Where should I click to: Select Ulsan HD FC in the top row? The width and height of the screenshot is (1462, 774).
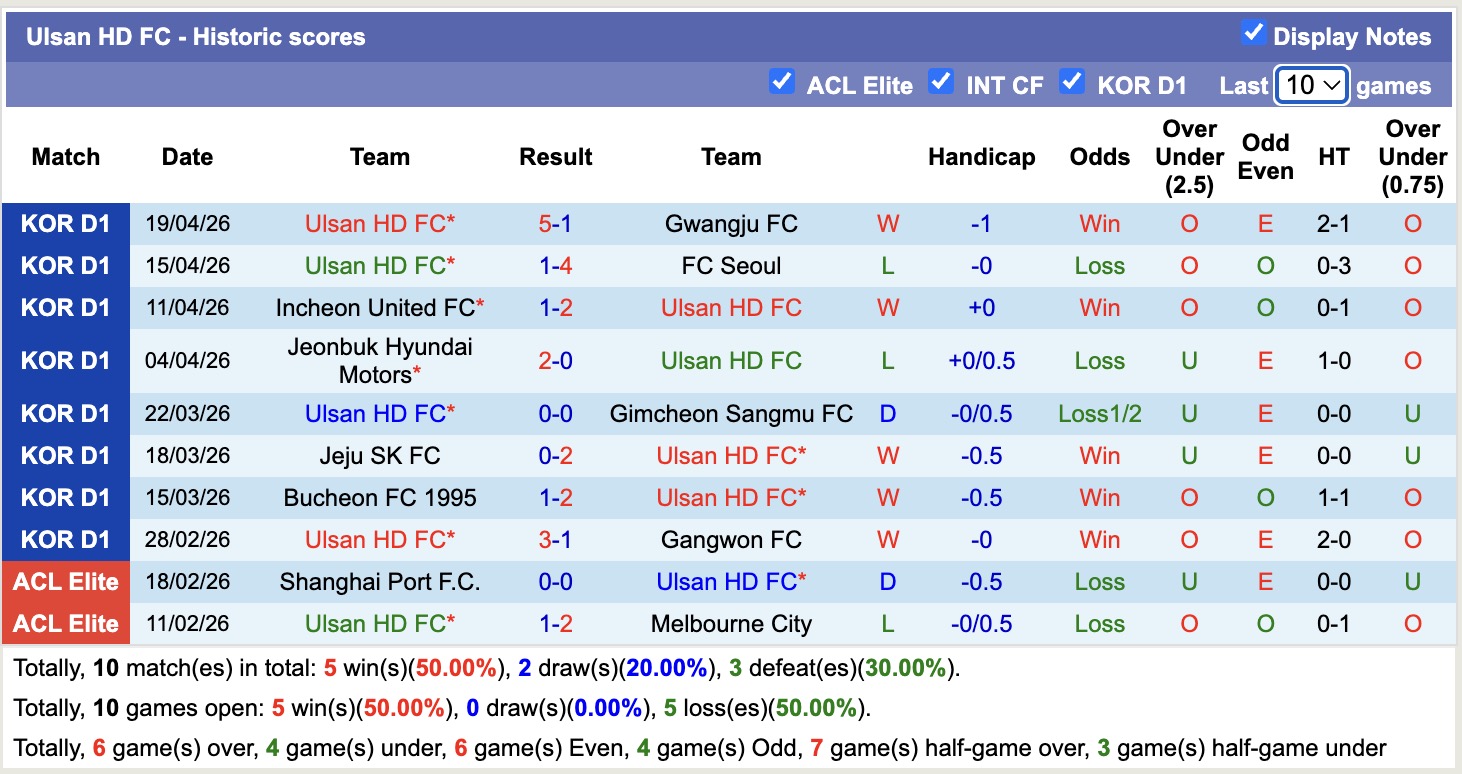coord(379,223)
